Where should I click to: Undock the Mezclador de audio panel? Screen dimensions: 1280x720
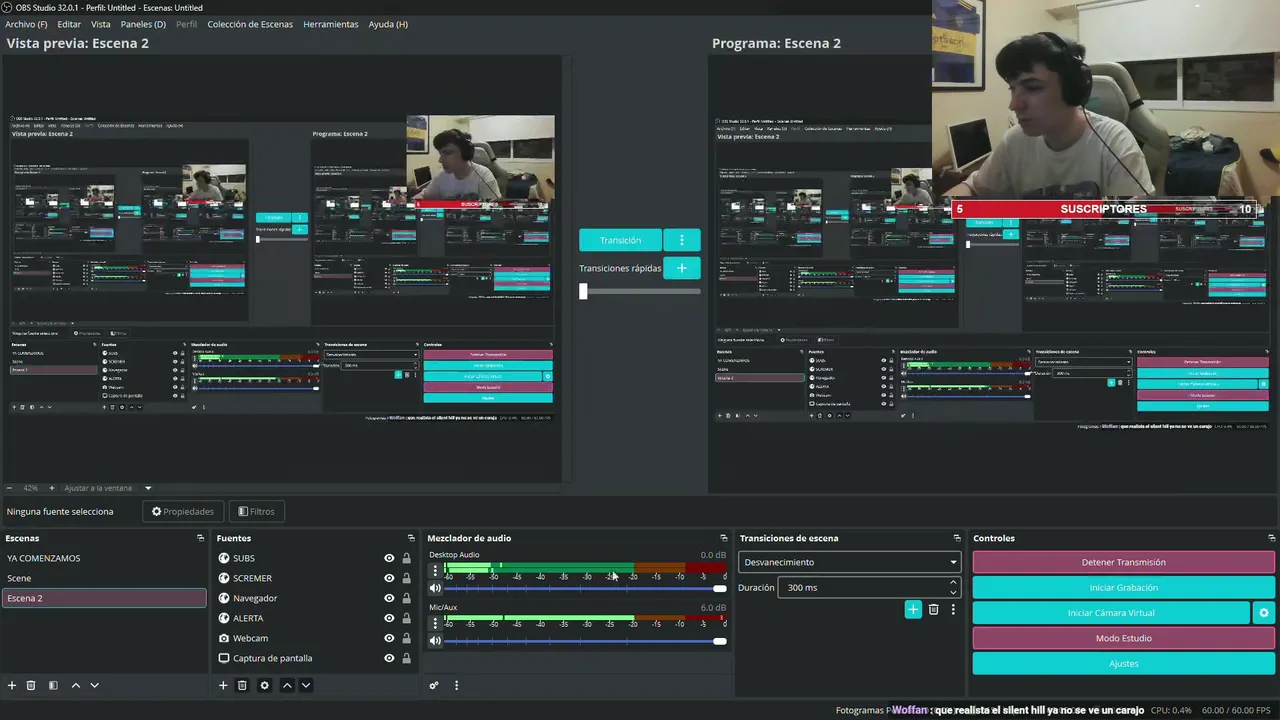coord(724,538)
